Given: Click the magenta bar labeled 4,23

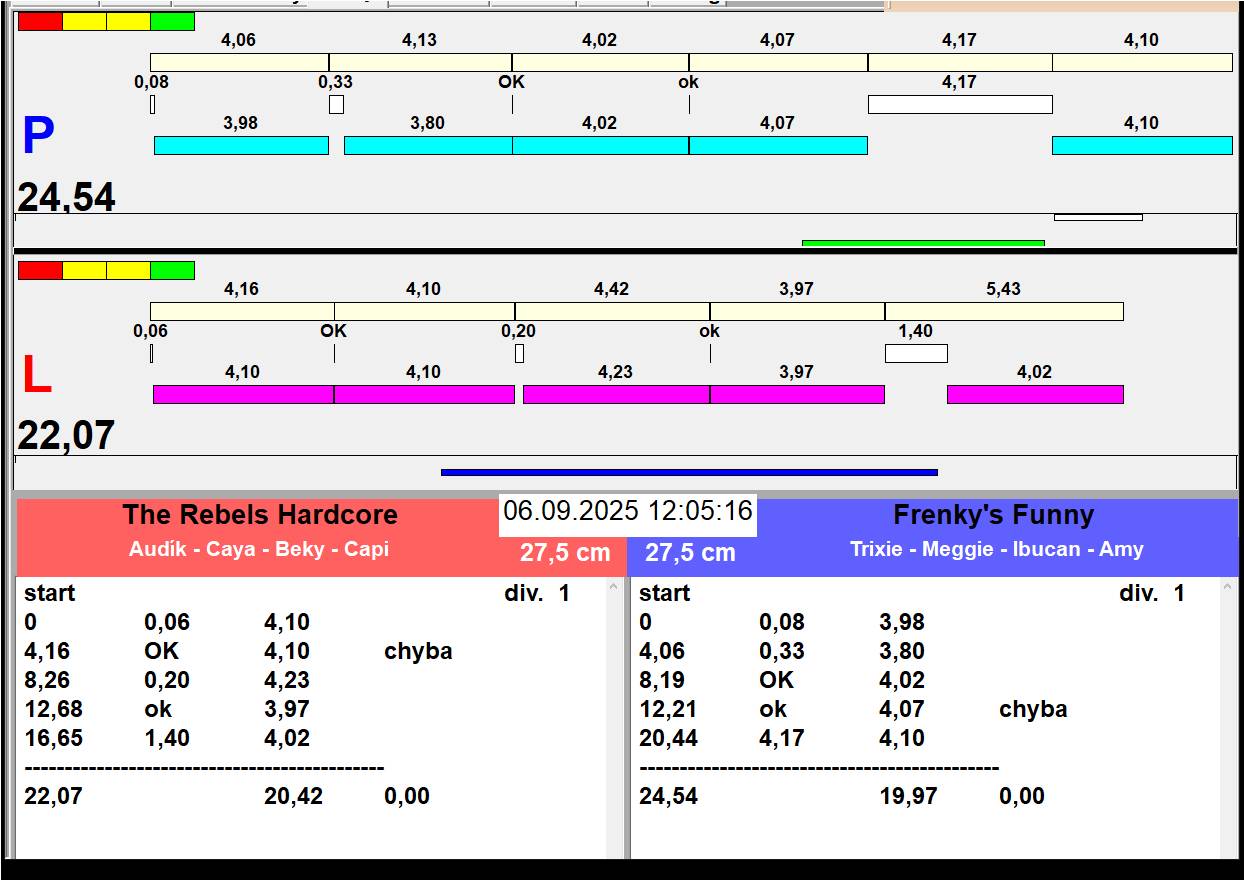Looking at the screenshot, I should click(616, 394).
